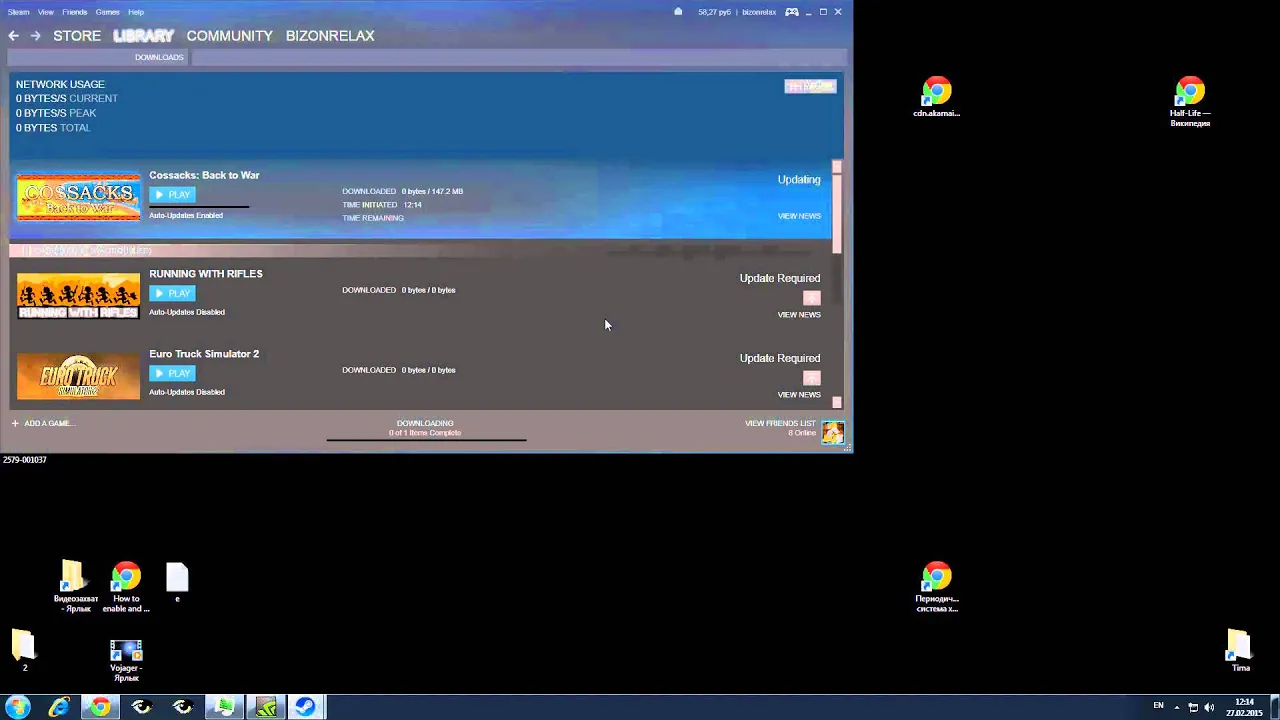The image size is (1280, 720).
Task: Play RUNNING WITH RIFLES
Action: click(172, 293)
